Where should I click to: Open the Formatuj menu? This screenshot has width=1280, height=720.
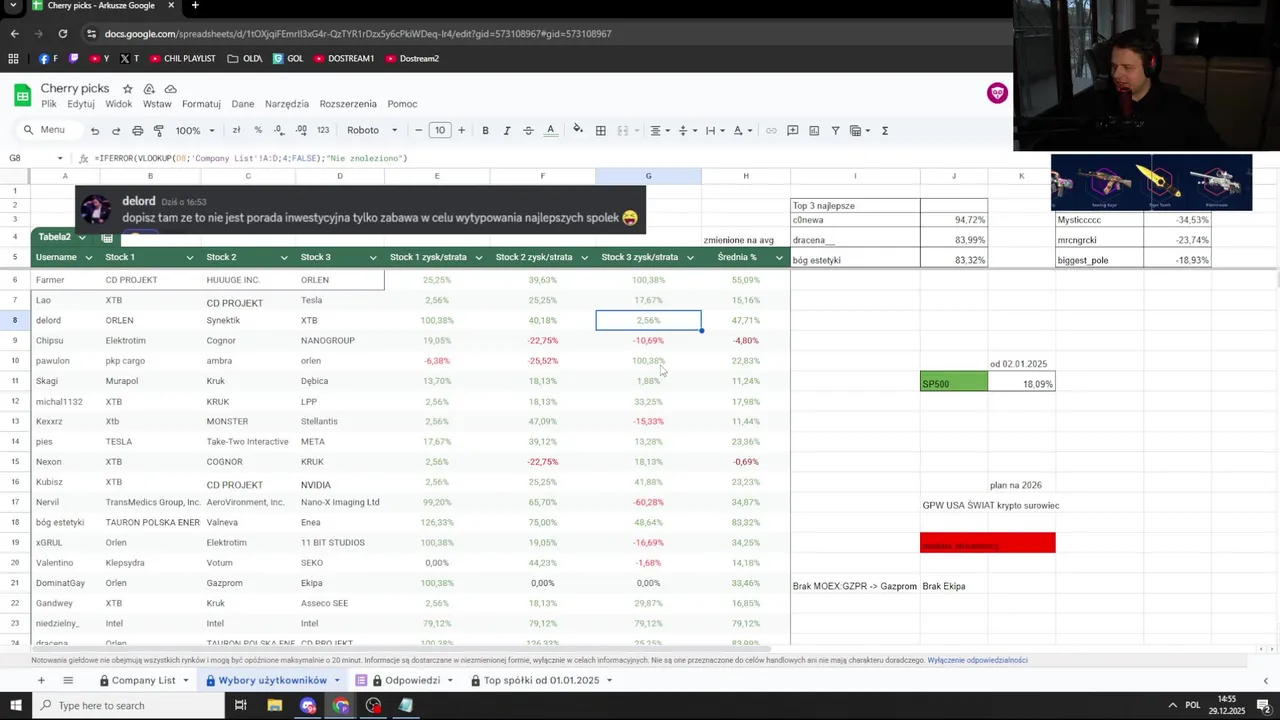[x=201, y=104]
